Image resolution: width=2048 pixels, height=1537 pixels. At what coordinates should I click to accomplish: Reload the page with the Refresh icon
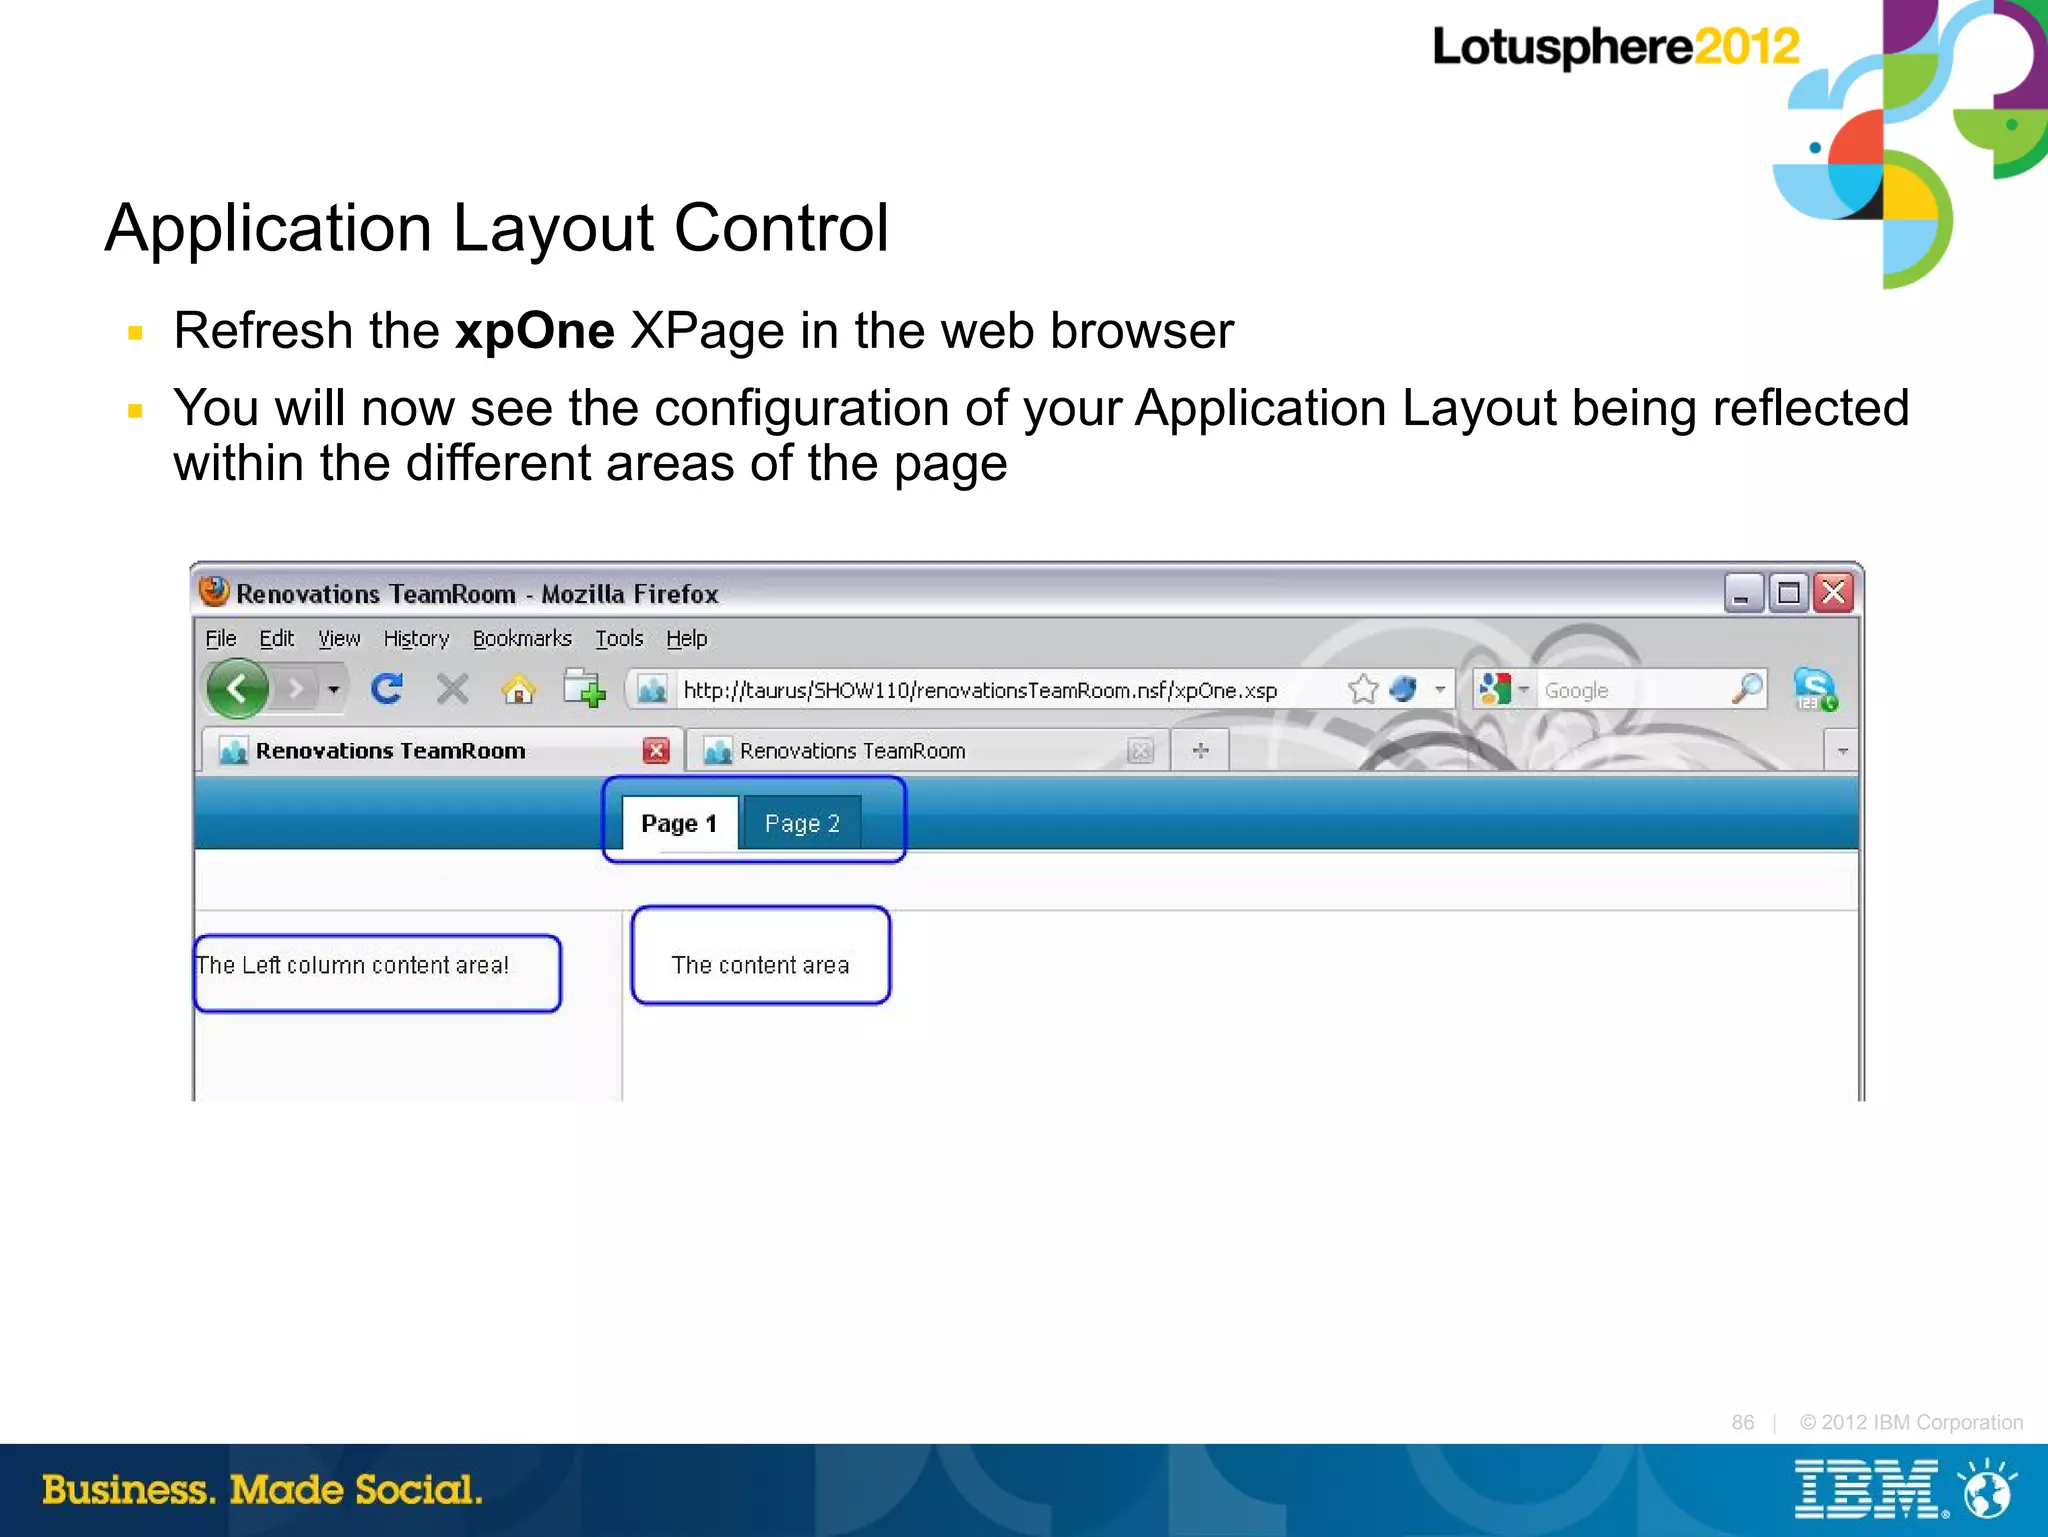pos(387,689)
